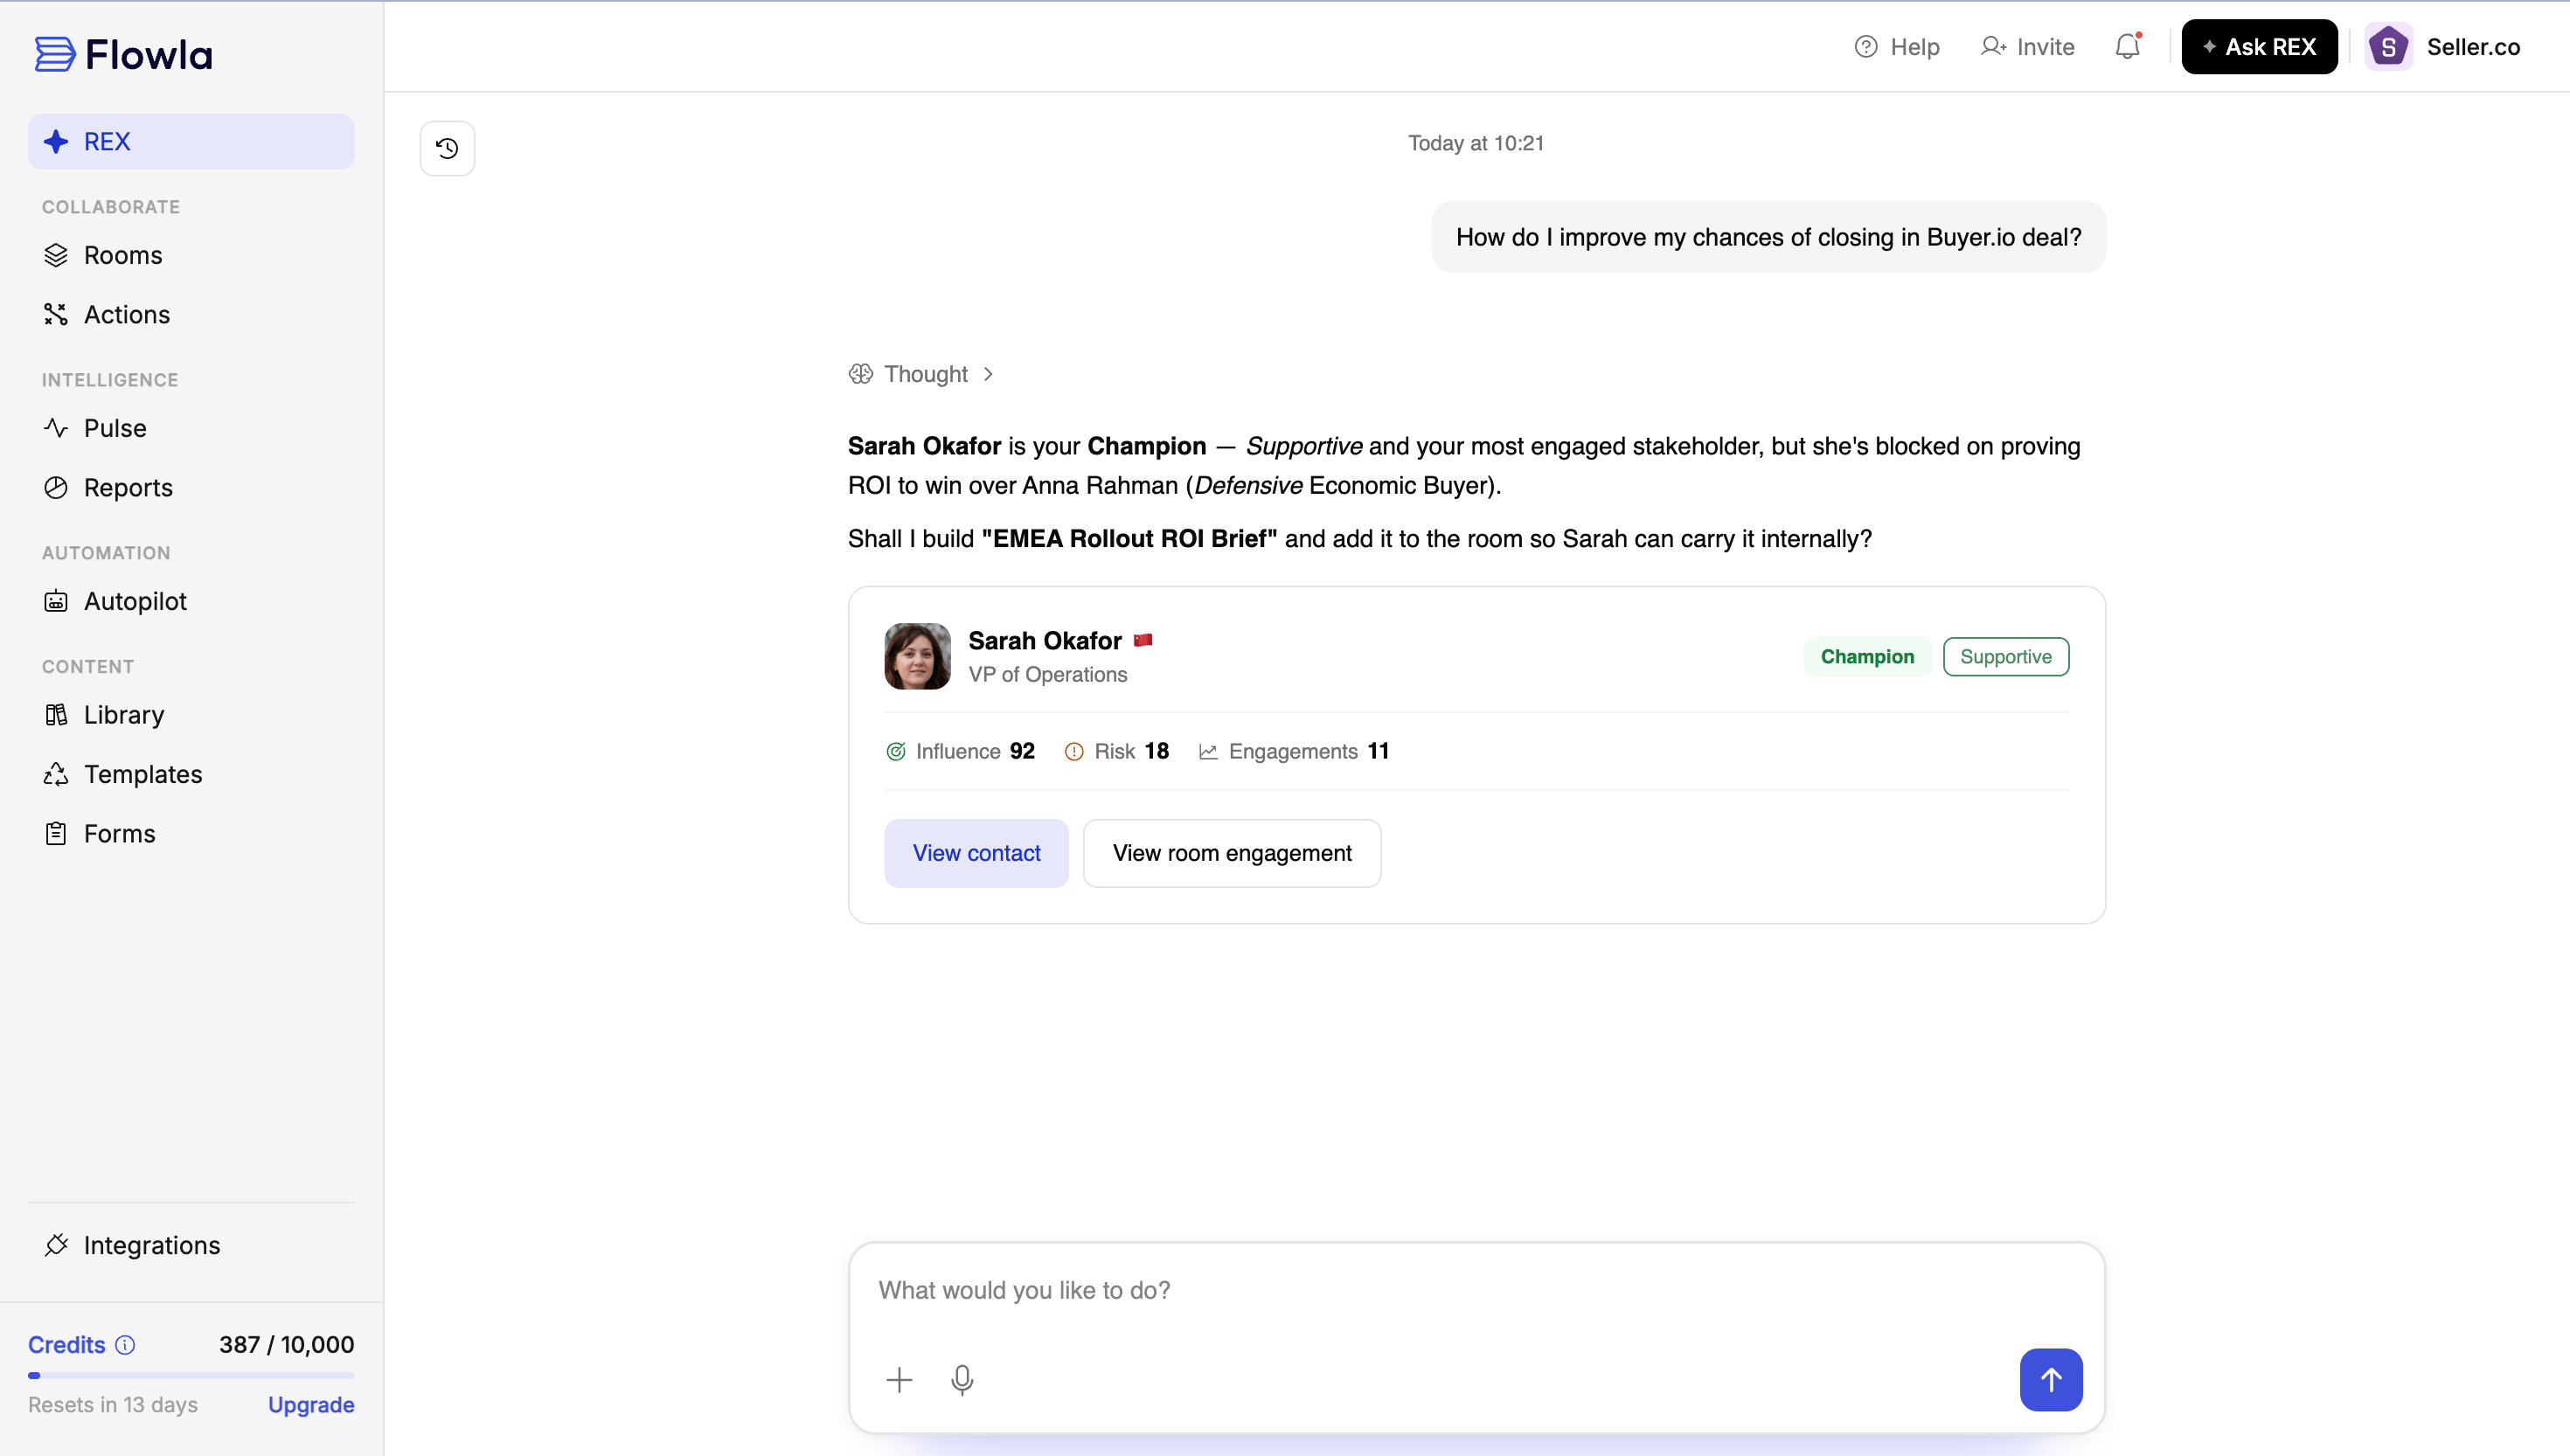
Task: Click the Supportive badge
Action: (x=2005, y=656)
